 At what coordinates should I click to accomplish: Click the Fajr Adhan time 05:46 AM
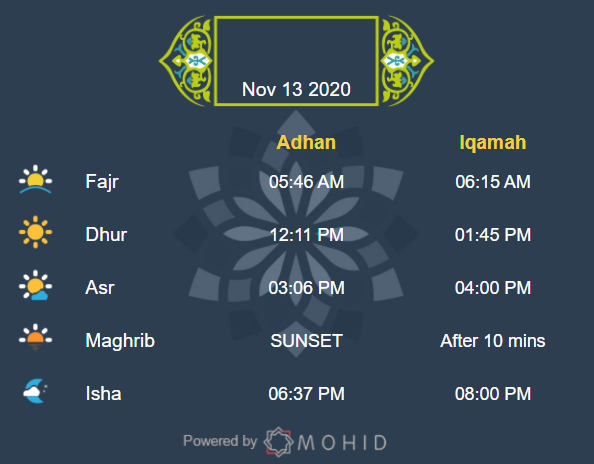click(306, 182)
